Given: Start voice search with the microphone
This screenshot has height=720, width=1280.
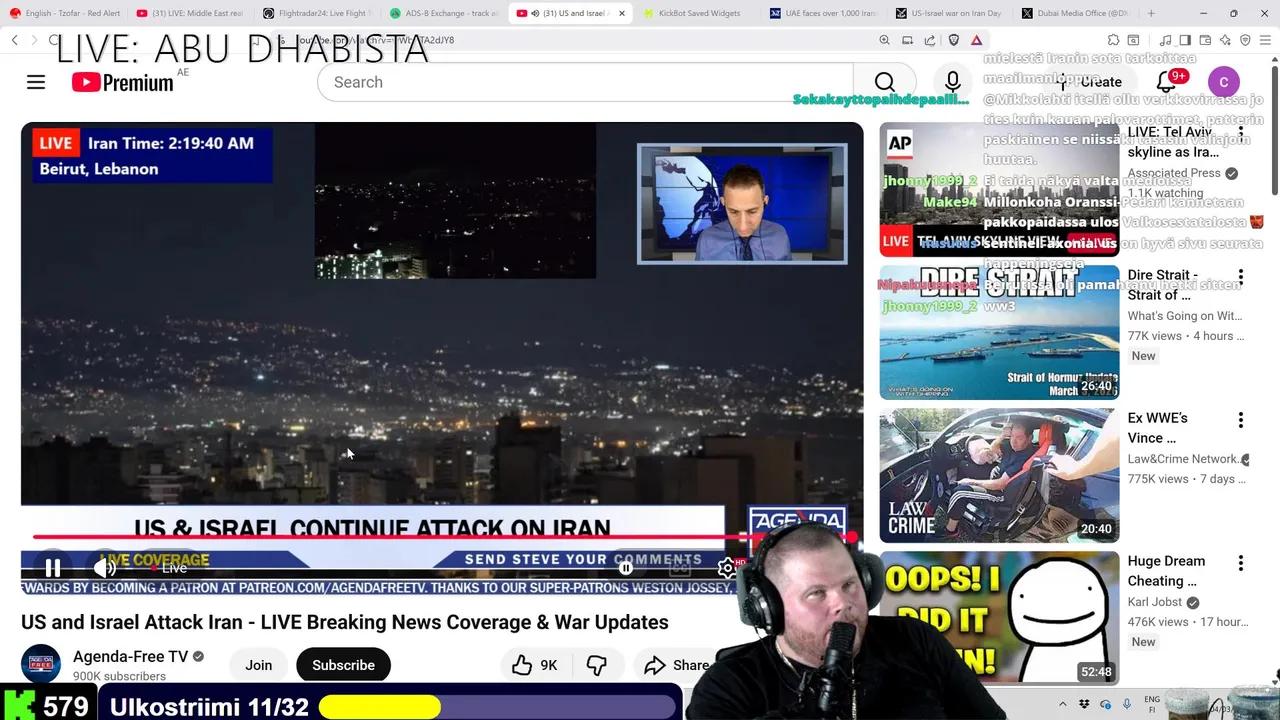Looking at the screenshot, I should point(952,82).
